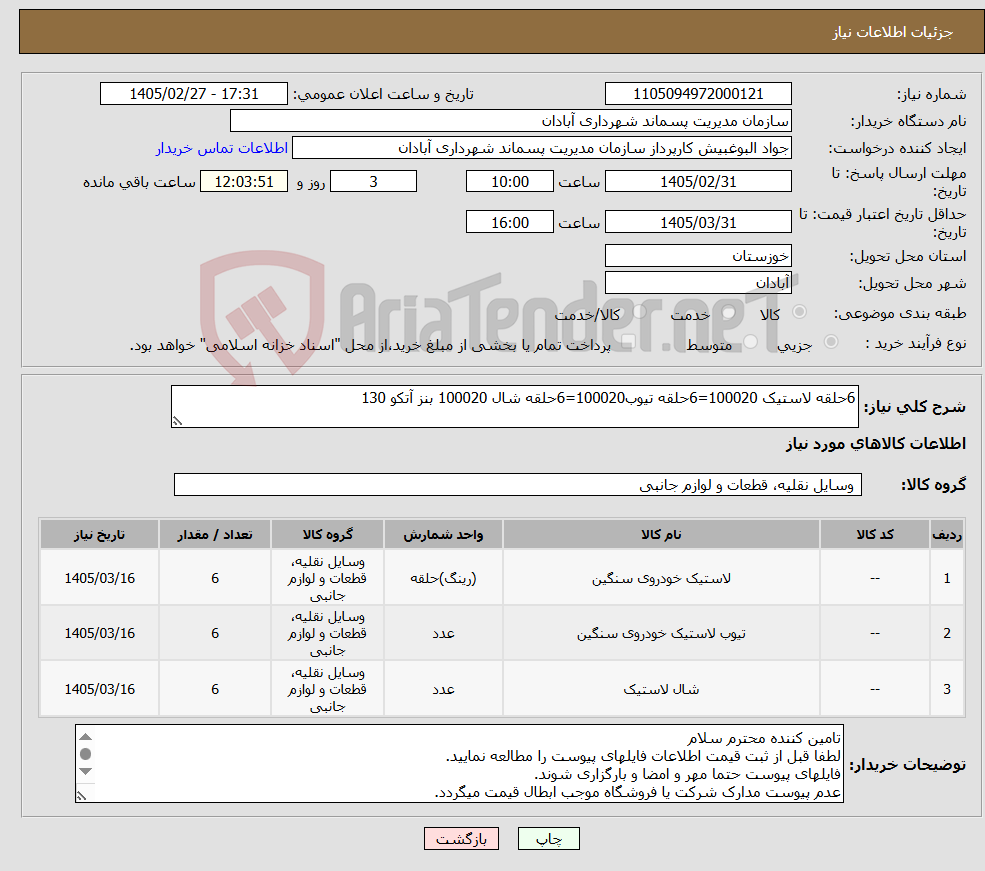Click the page header جزئیات اطلاعات نیاز
Screen dimensions: 985x871
[893, 32]
